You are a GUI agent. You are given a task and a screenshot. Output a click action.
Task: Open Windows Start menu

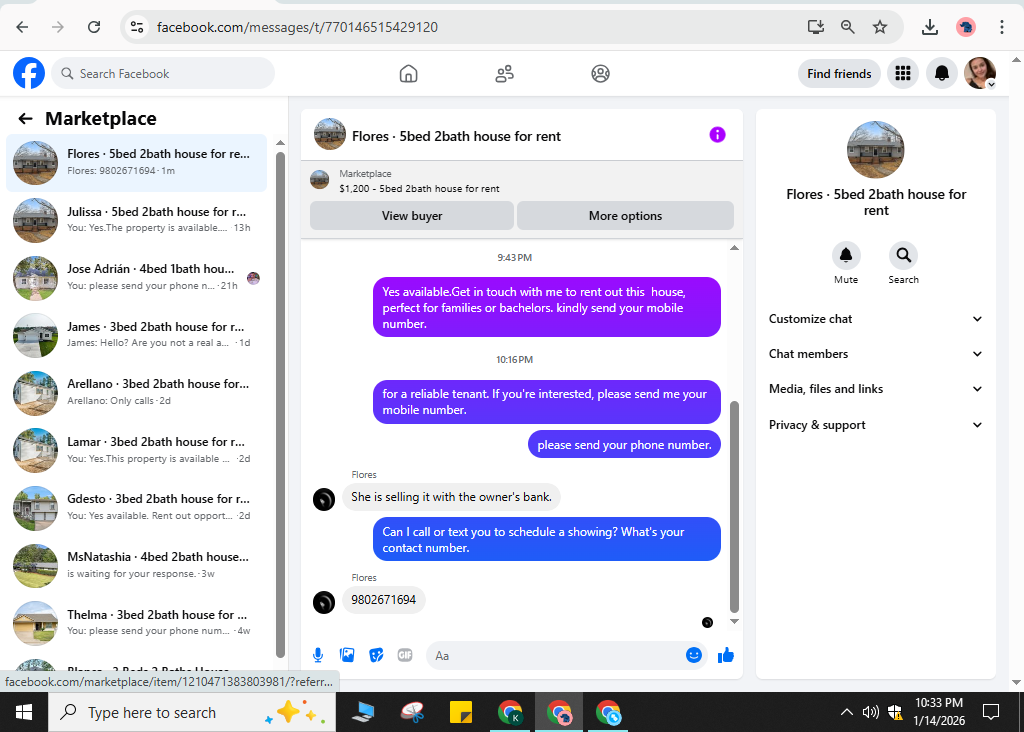[24, 712]
